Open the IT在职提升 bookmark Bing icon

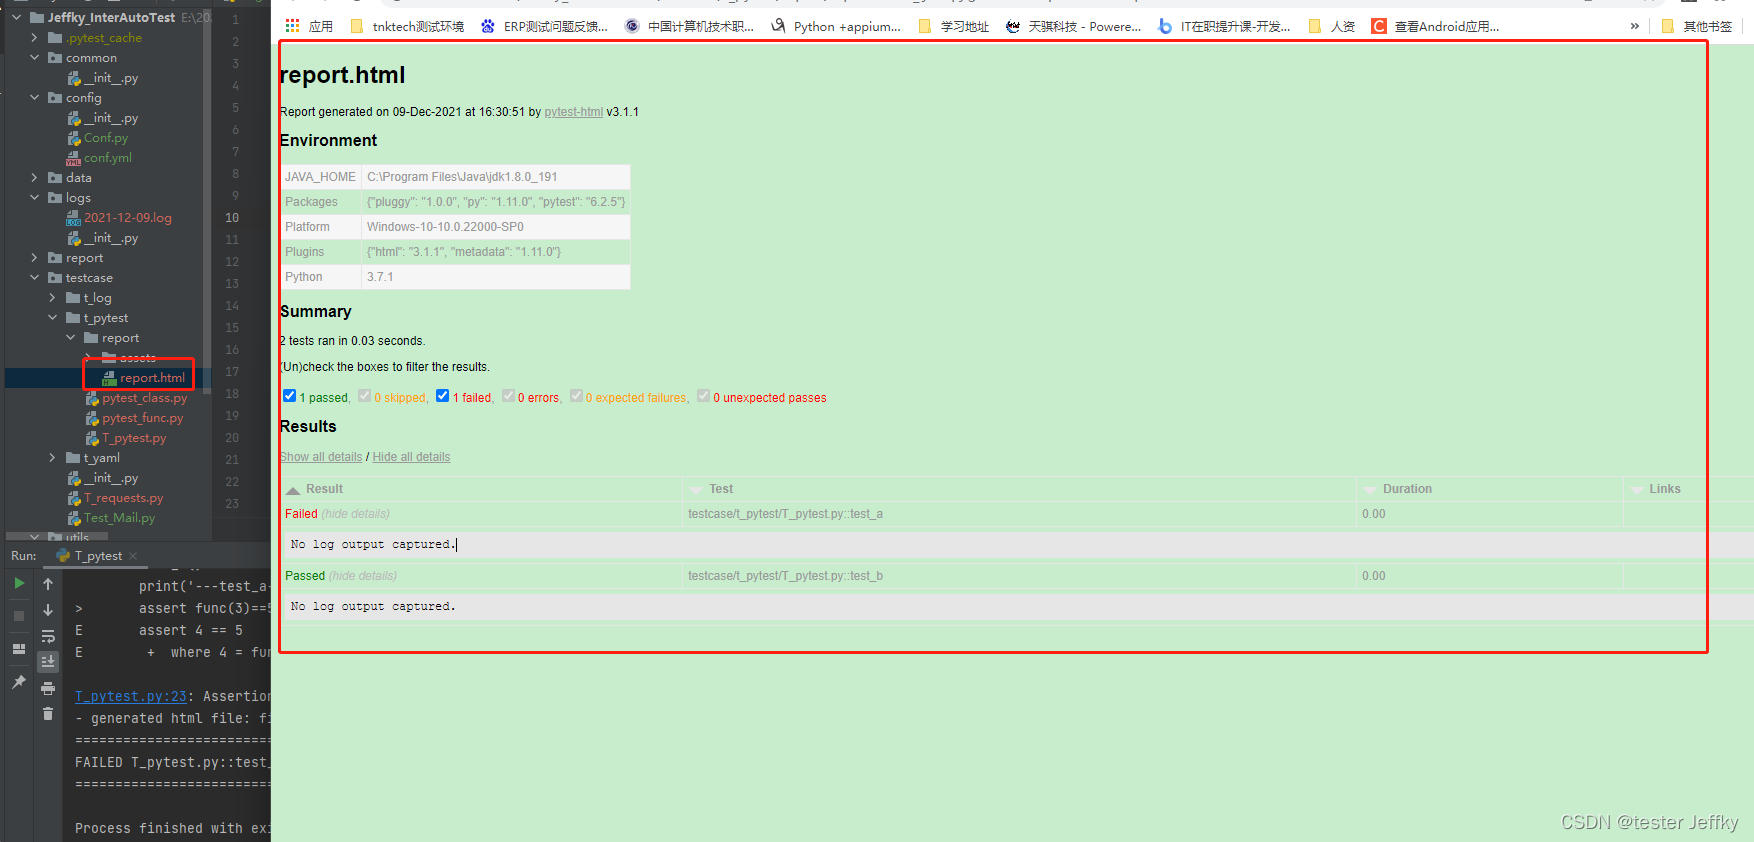1165,26
